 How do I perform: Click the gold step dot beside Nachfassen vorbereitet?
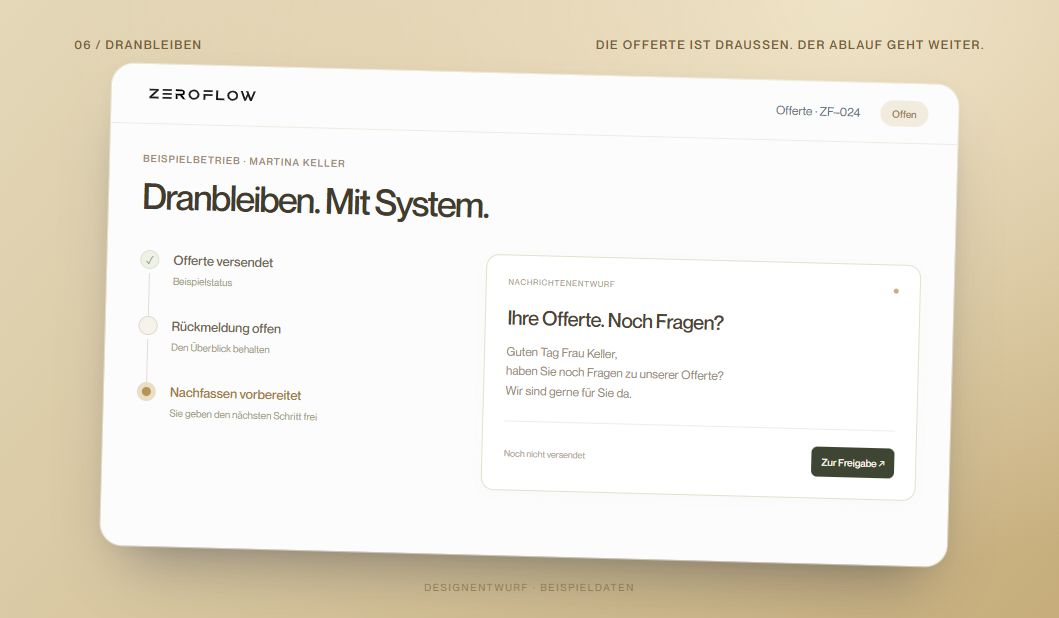(146, 392)
